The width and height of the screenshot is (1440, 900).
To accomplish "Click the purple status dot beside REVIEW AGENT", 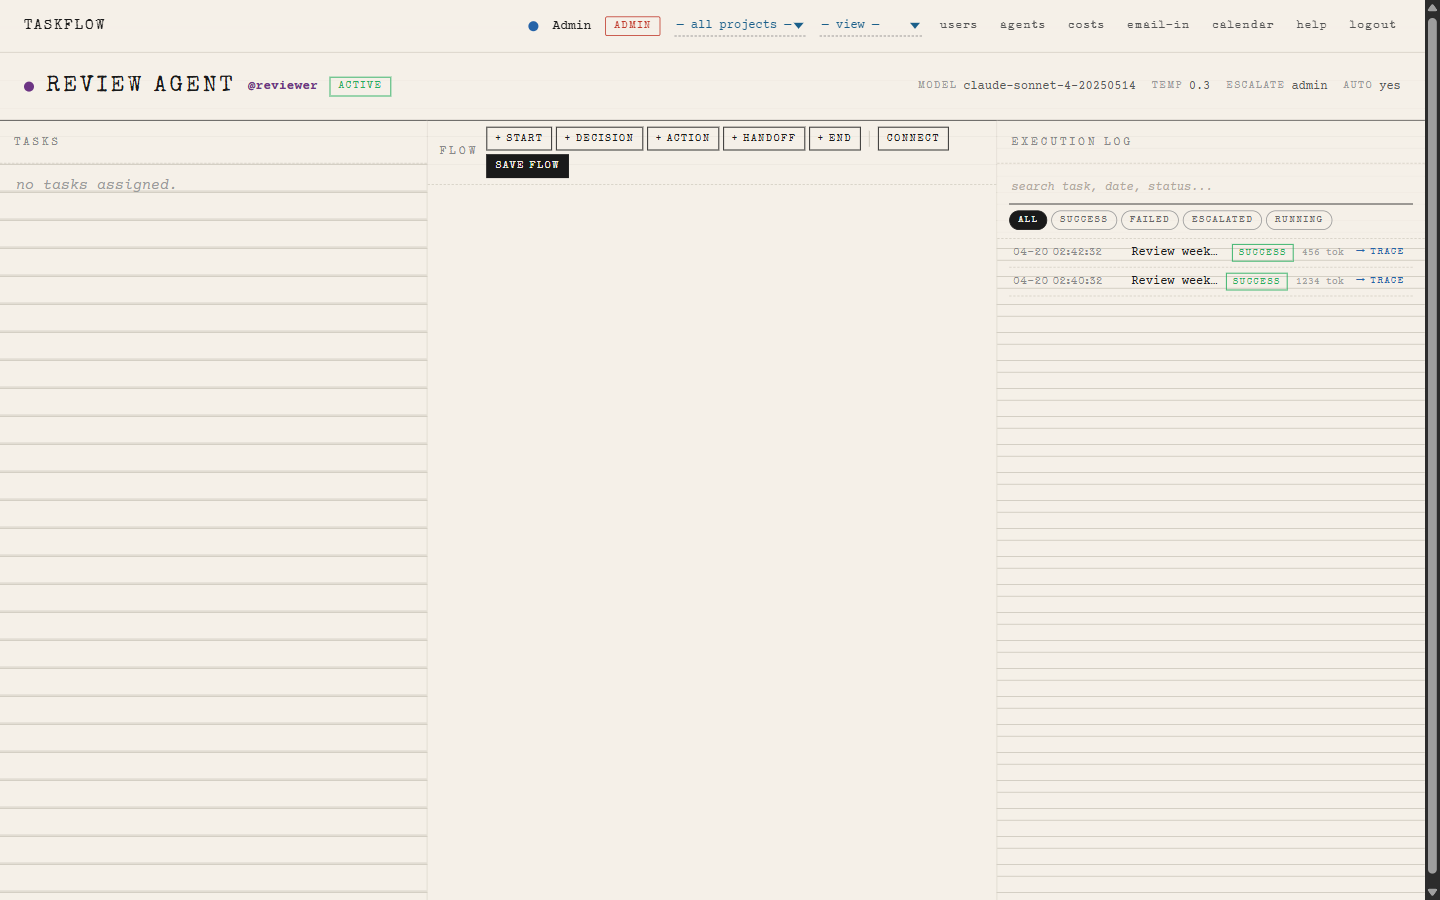I will click(29, 87).
